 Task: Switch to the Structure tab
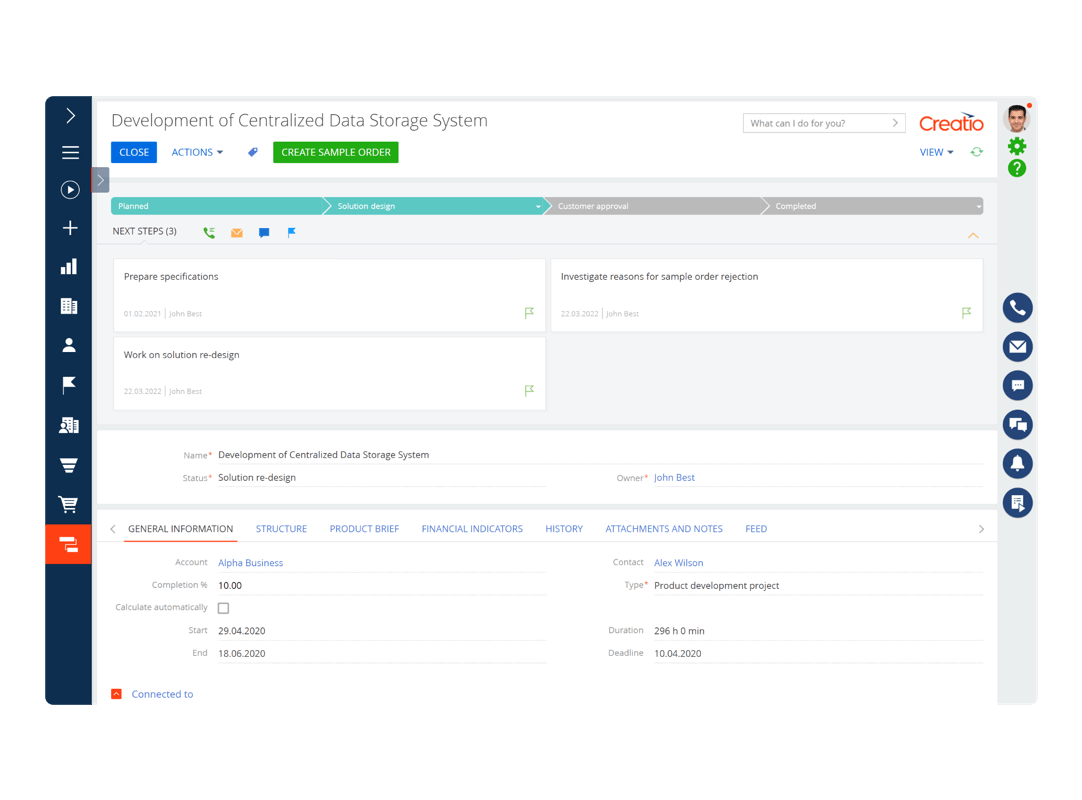point(282,529)
